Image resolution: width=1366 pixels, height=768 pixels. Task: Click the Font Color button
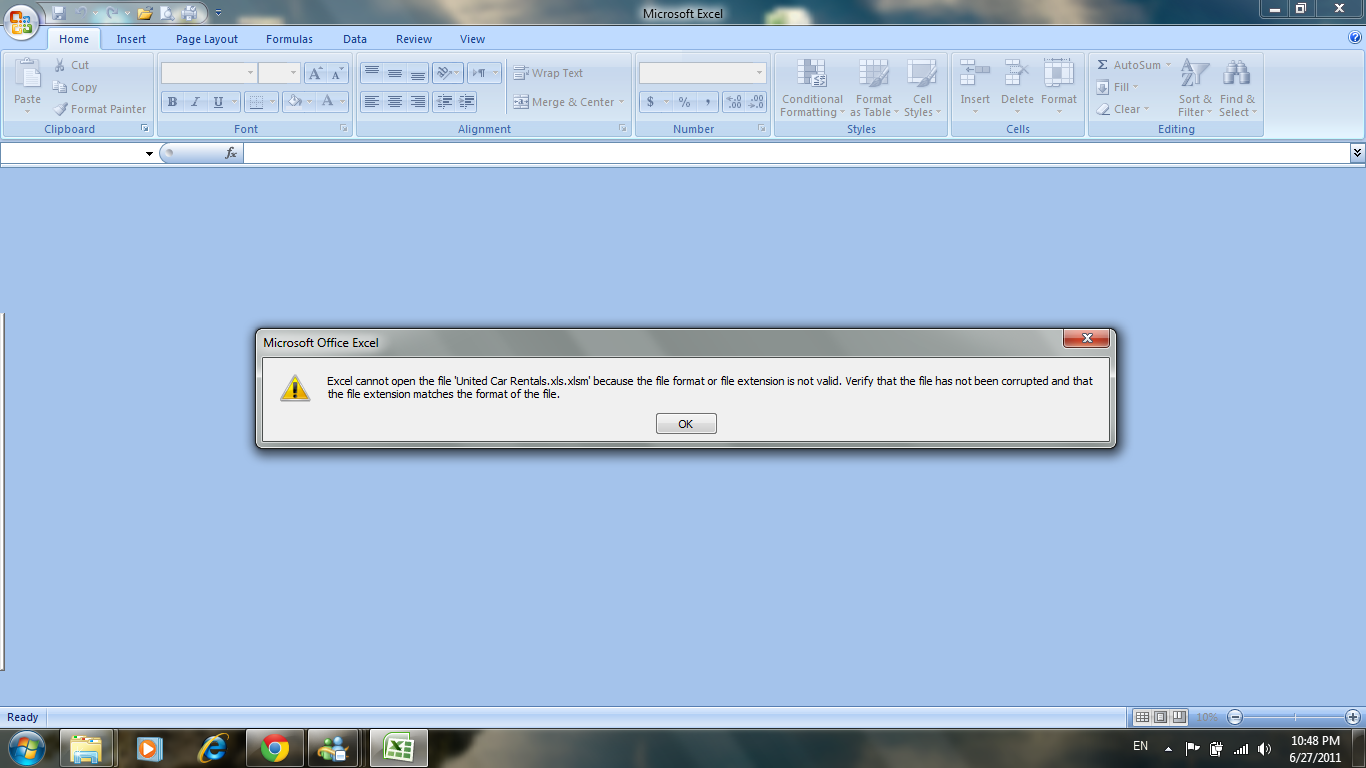pos(327,102)
